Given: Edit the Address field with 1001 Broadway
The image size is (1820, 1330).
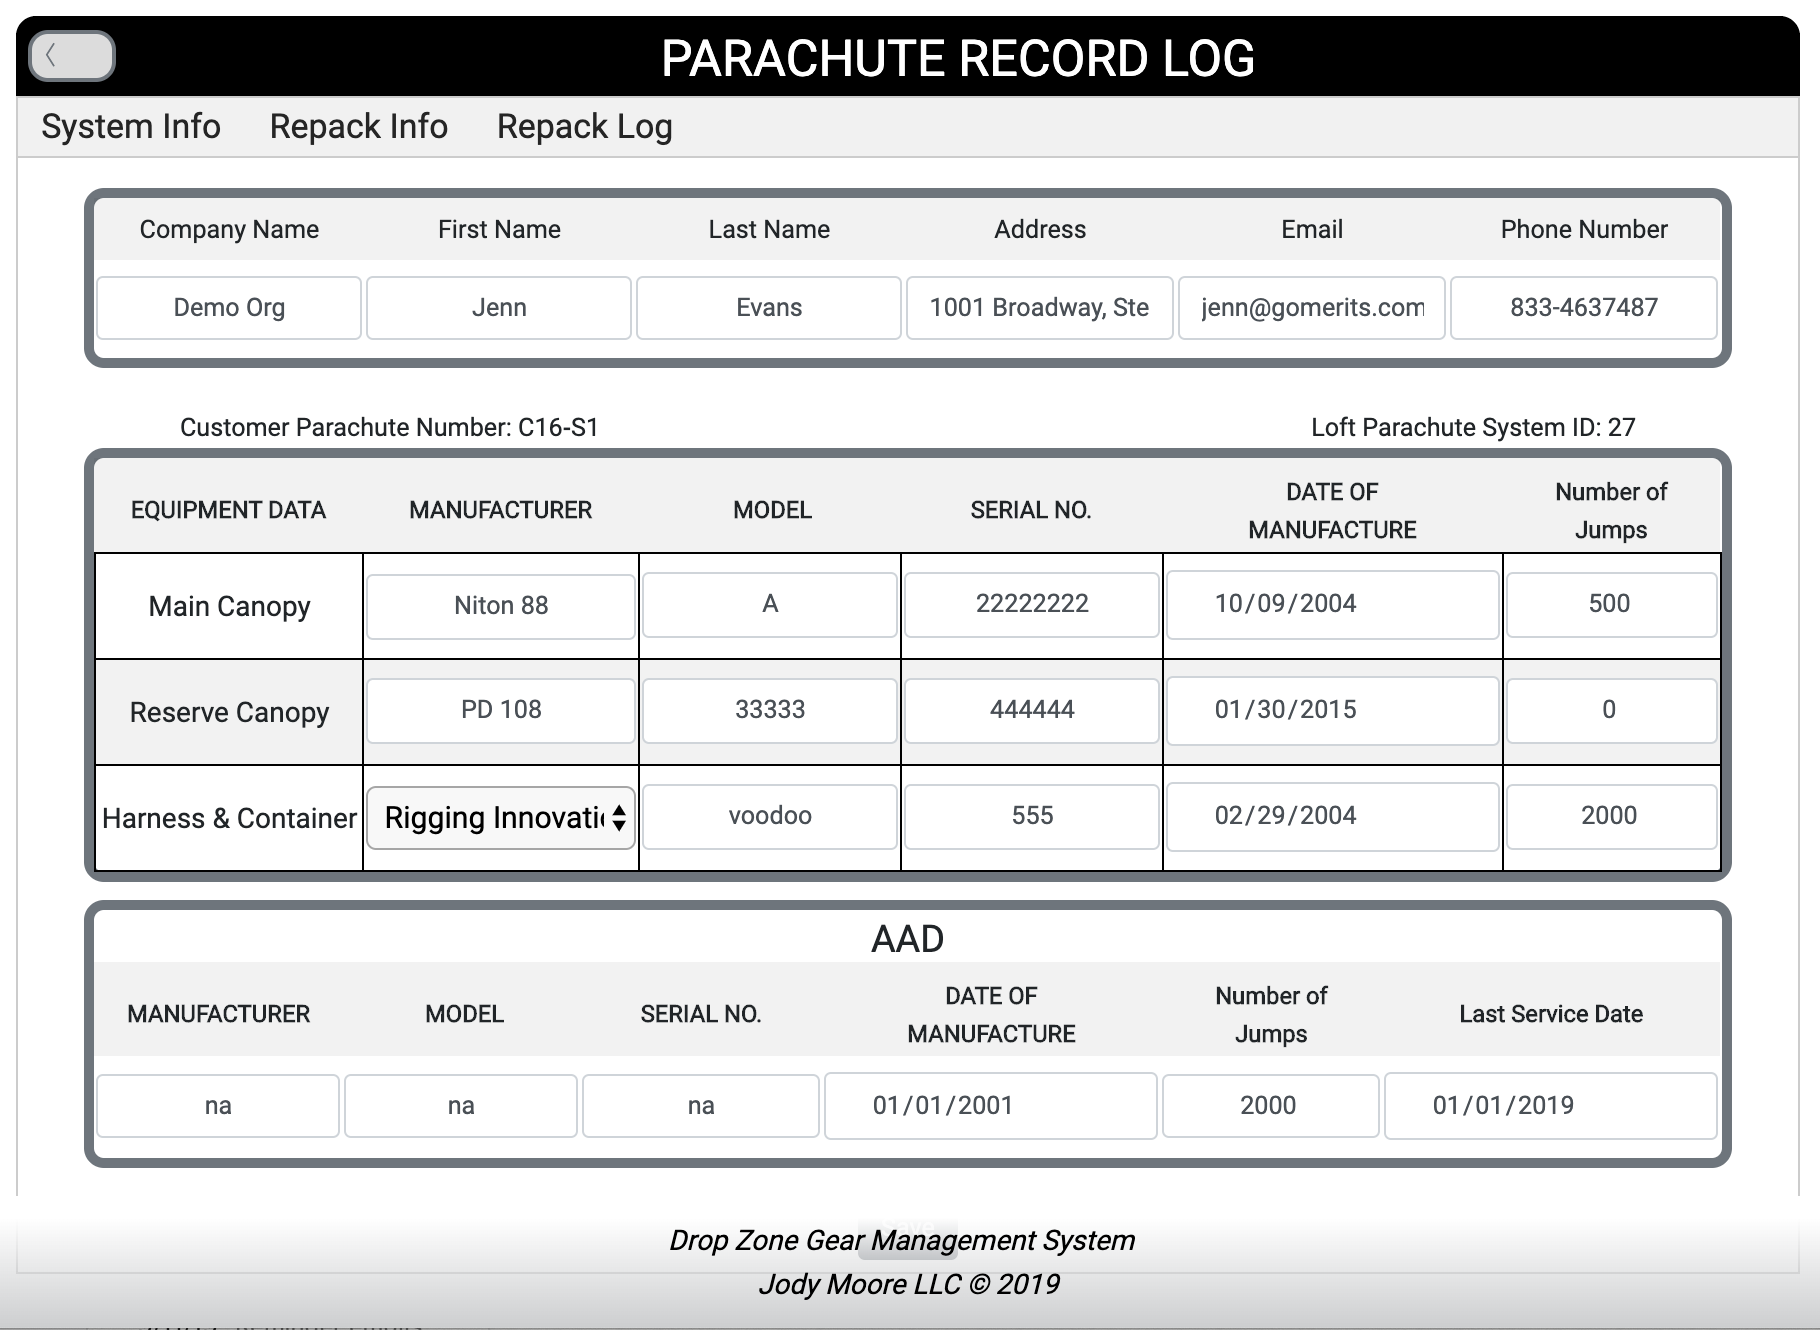Looking at the screenshot, I should [x=1039, y=308].
